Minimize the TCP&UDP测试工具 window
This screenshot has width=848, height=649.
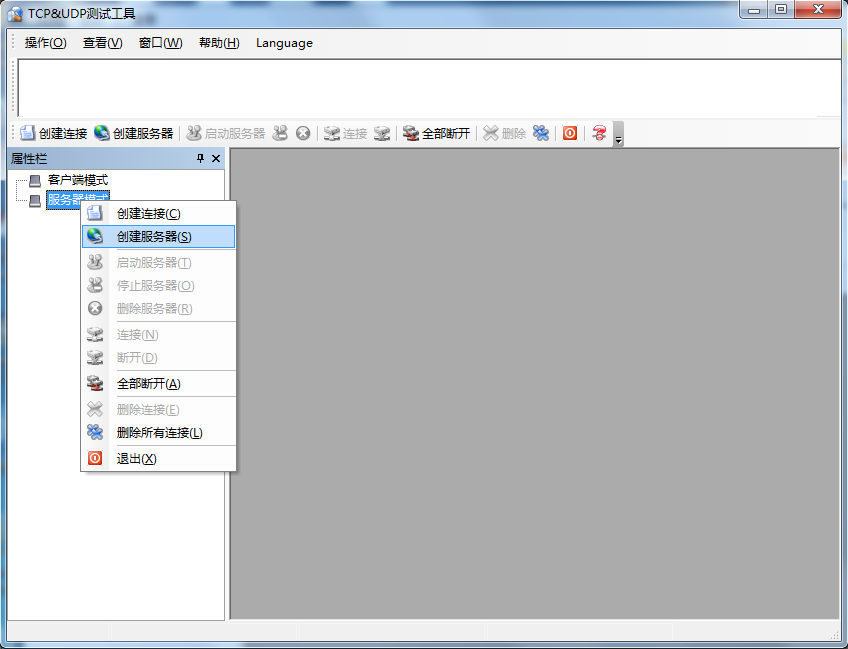(x=754, y=10)
